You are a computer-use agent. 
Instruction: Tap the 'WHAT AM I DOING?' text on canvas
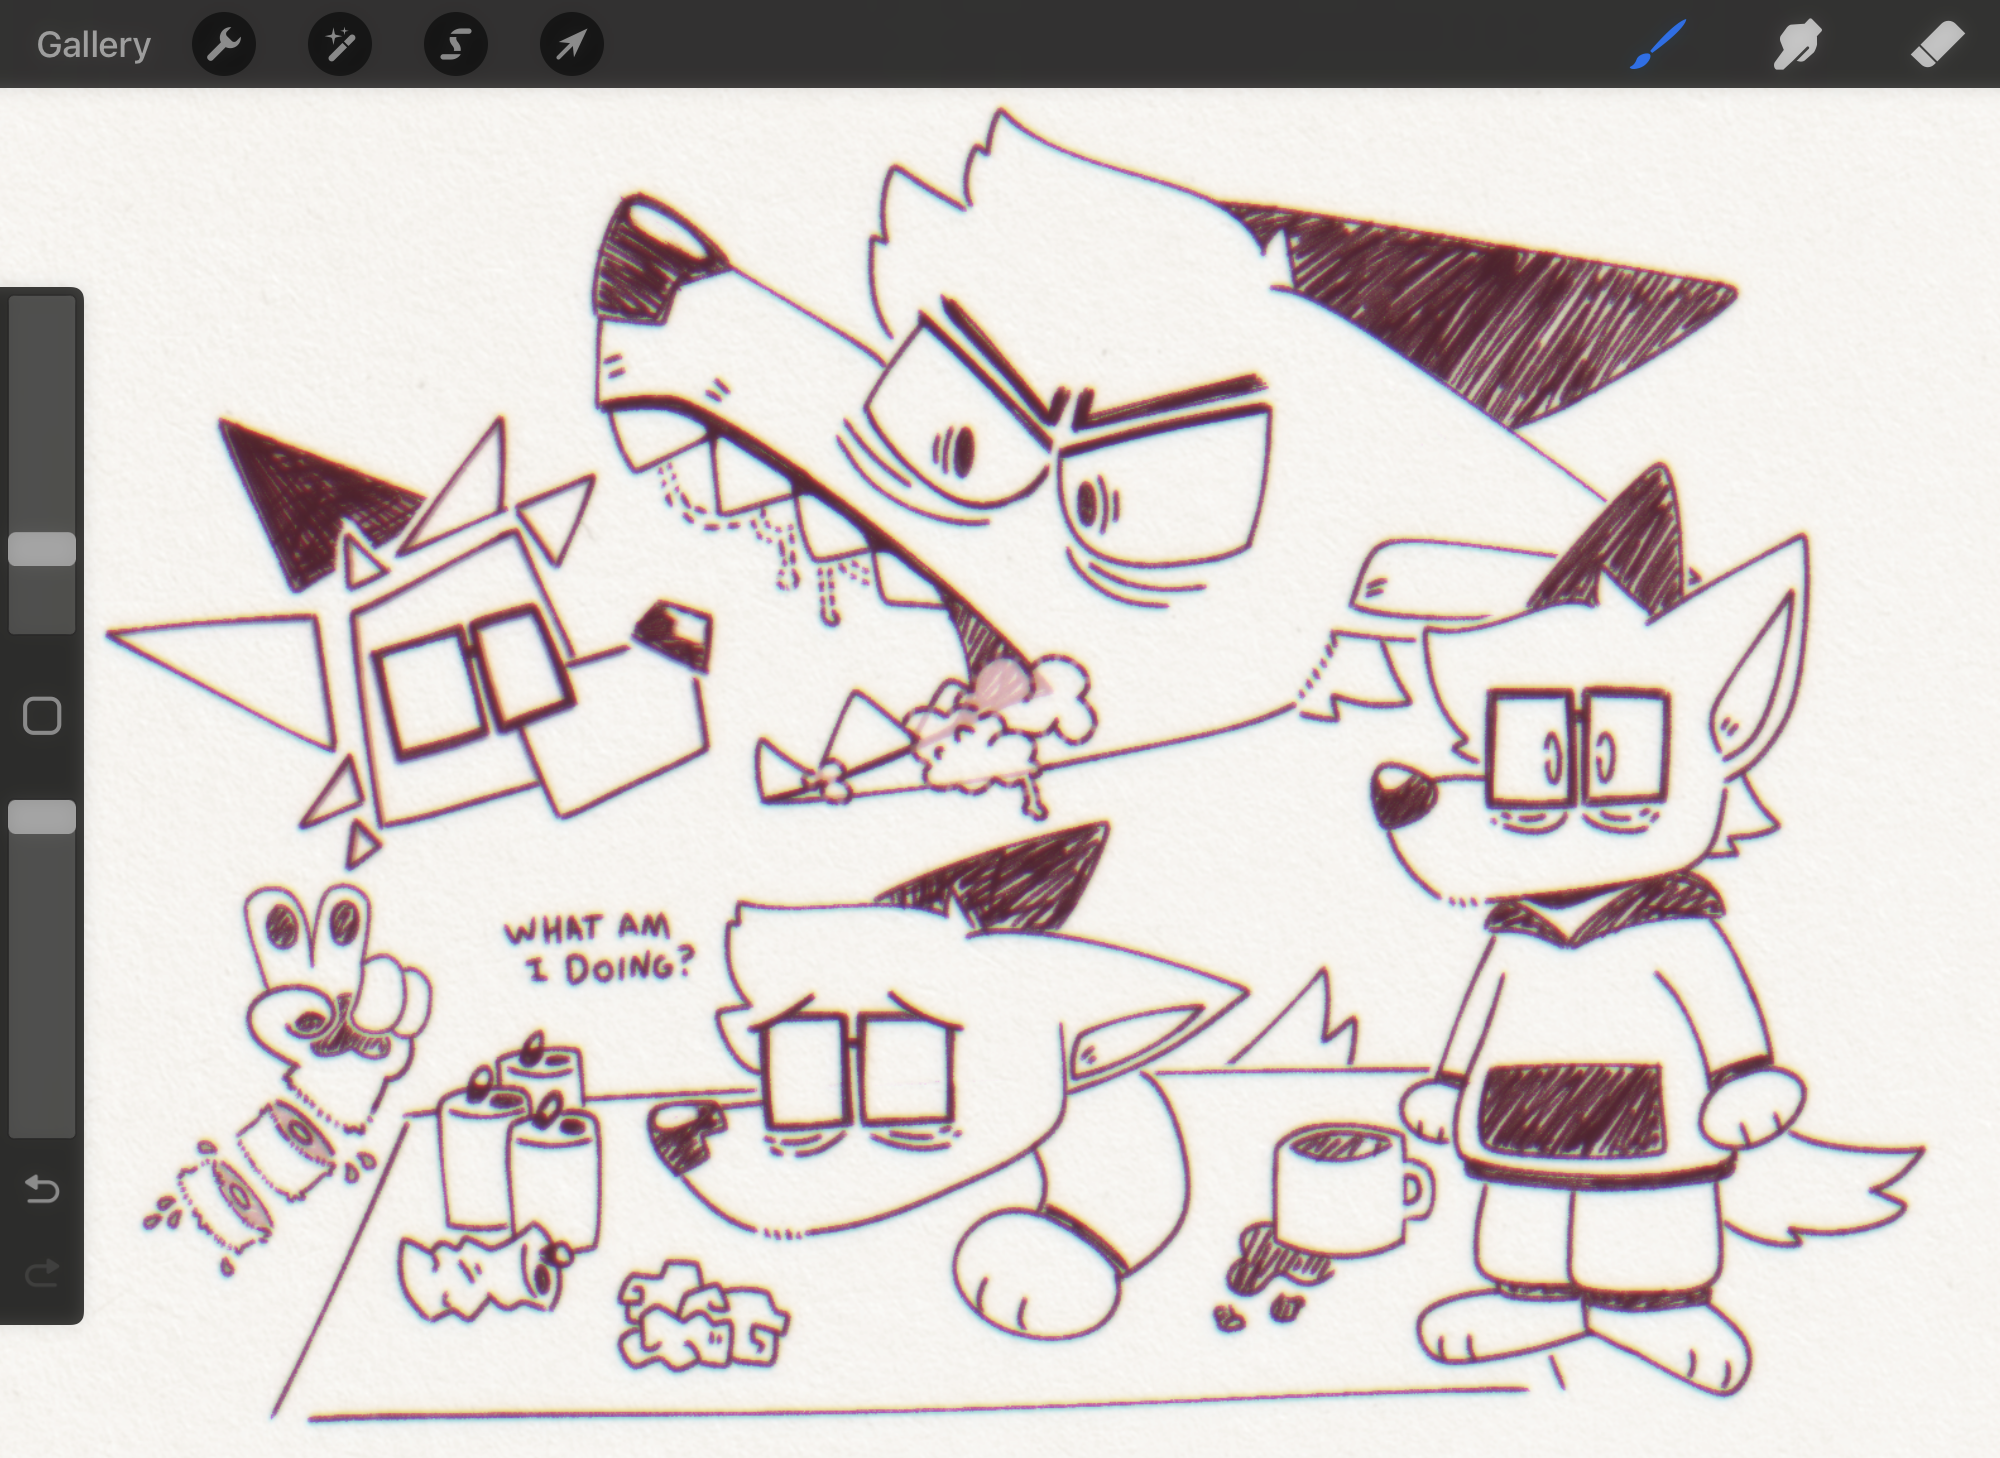tap(597, 948)
